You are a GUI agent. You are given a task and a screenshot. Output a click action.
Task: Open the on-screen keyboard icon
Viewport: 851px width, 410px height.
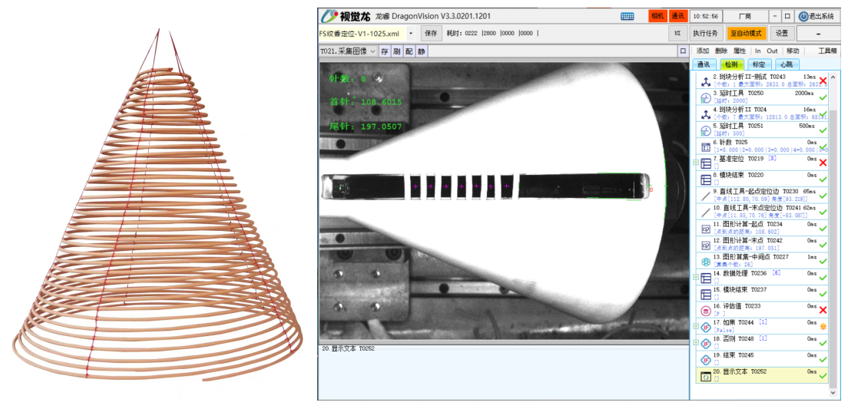pyautogui.click(x=627, y=16)
